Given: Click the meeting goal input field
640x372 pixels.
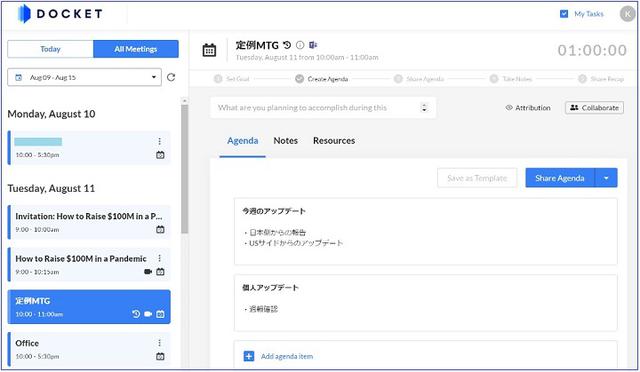Looking at the screenshot, I should pos(323,108).
